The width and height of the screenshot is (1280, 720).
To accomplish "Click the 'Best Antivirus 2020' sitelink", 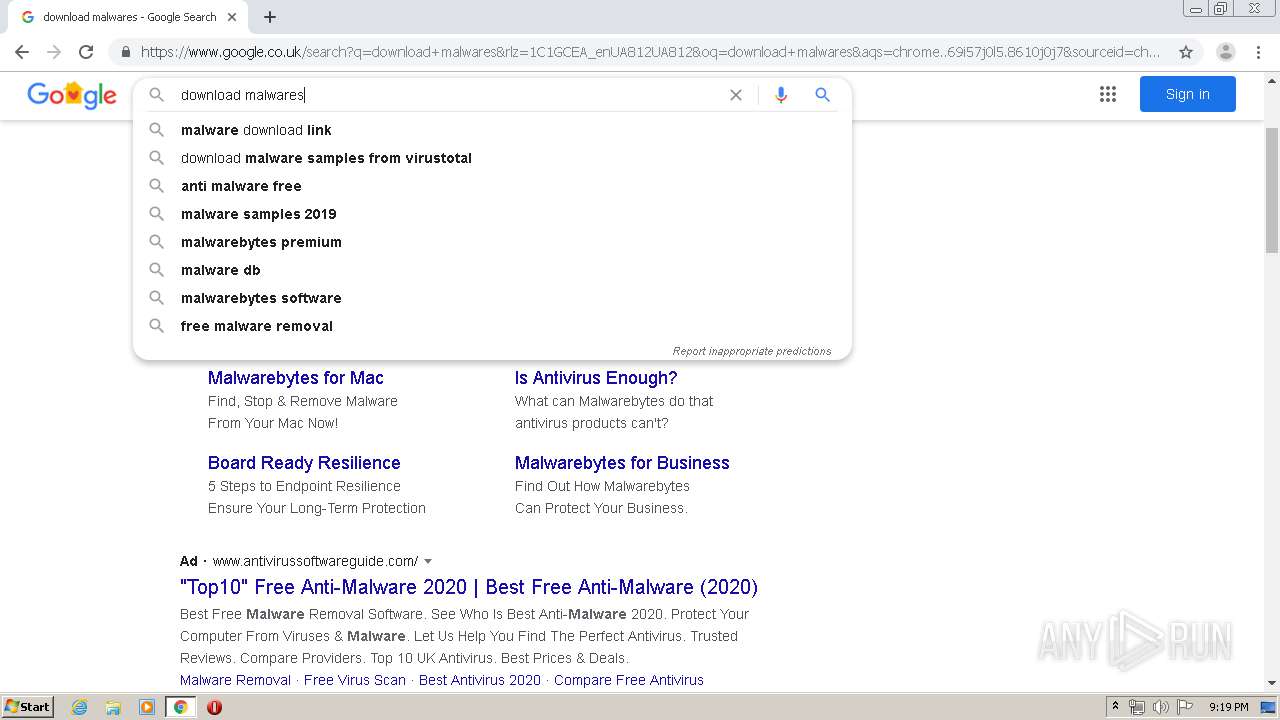I will [x=480, y=680].
